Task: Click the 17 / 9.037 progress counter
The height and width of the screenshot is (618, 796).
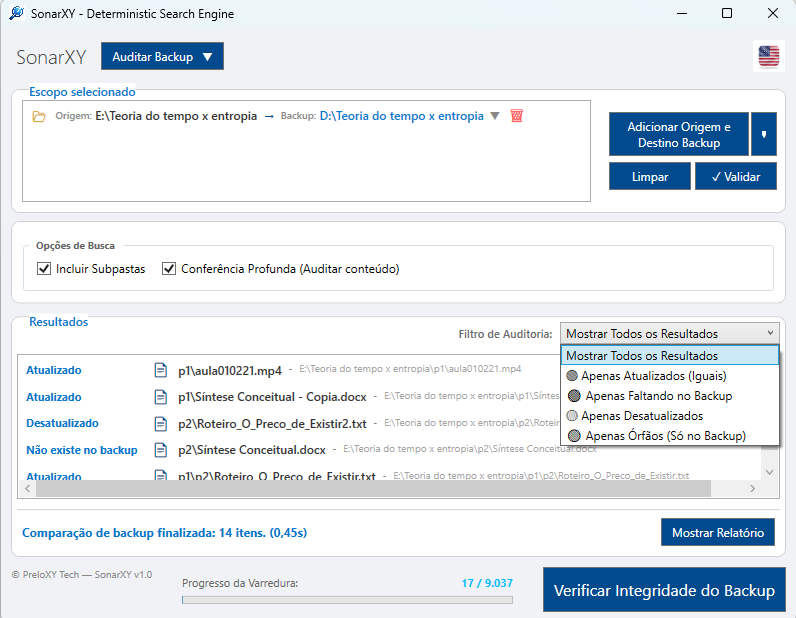Action: tap(487, 583)
